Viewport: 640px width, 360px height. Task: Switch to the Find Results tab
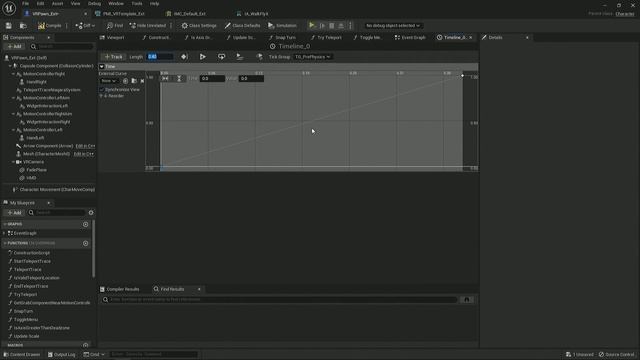click(172, 289)
